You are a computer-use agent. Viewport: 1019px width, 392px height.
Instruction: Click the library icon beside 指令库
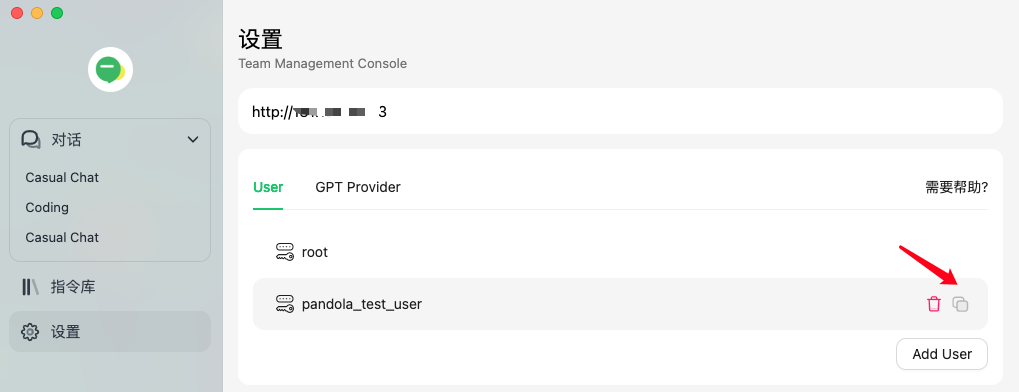click(31, 287)
